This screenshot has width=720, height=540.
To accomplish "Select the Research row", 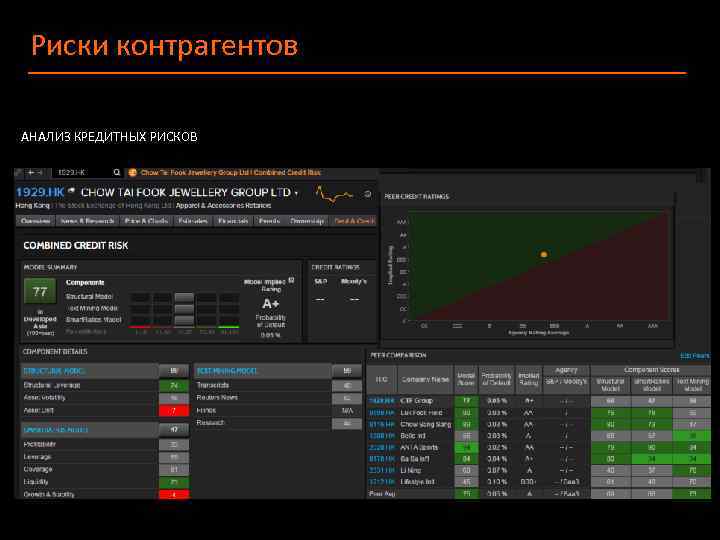I will [x=278, y=423].
